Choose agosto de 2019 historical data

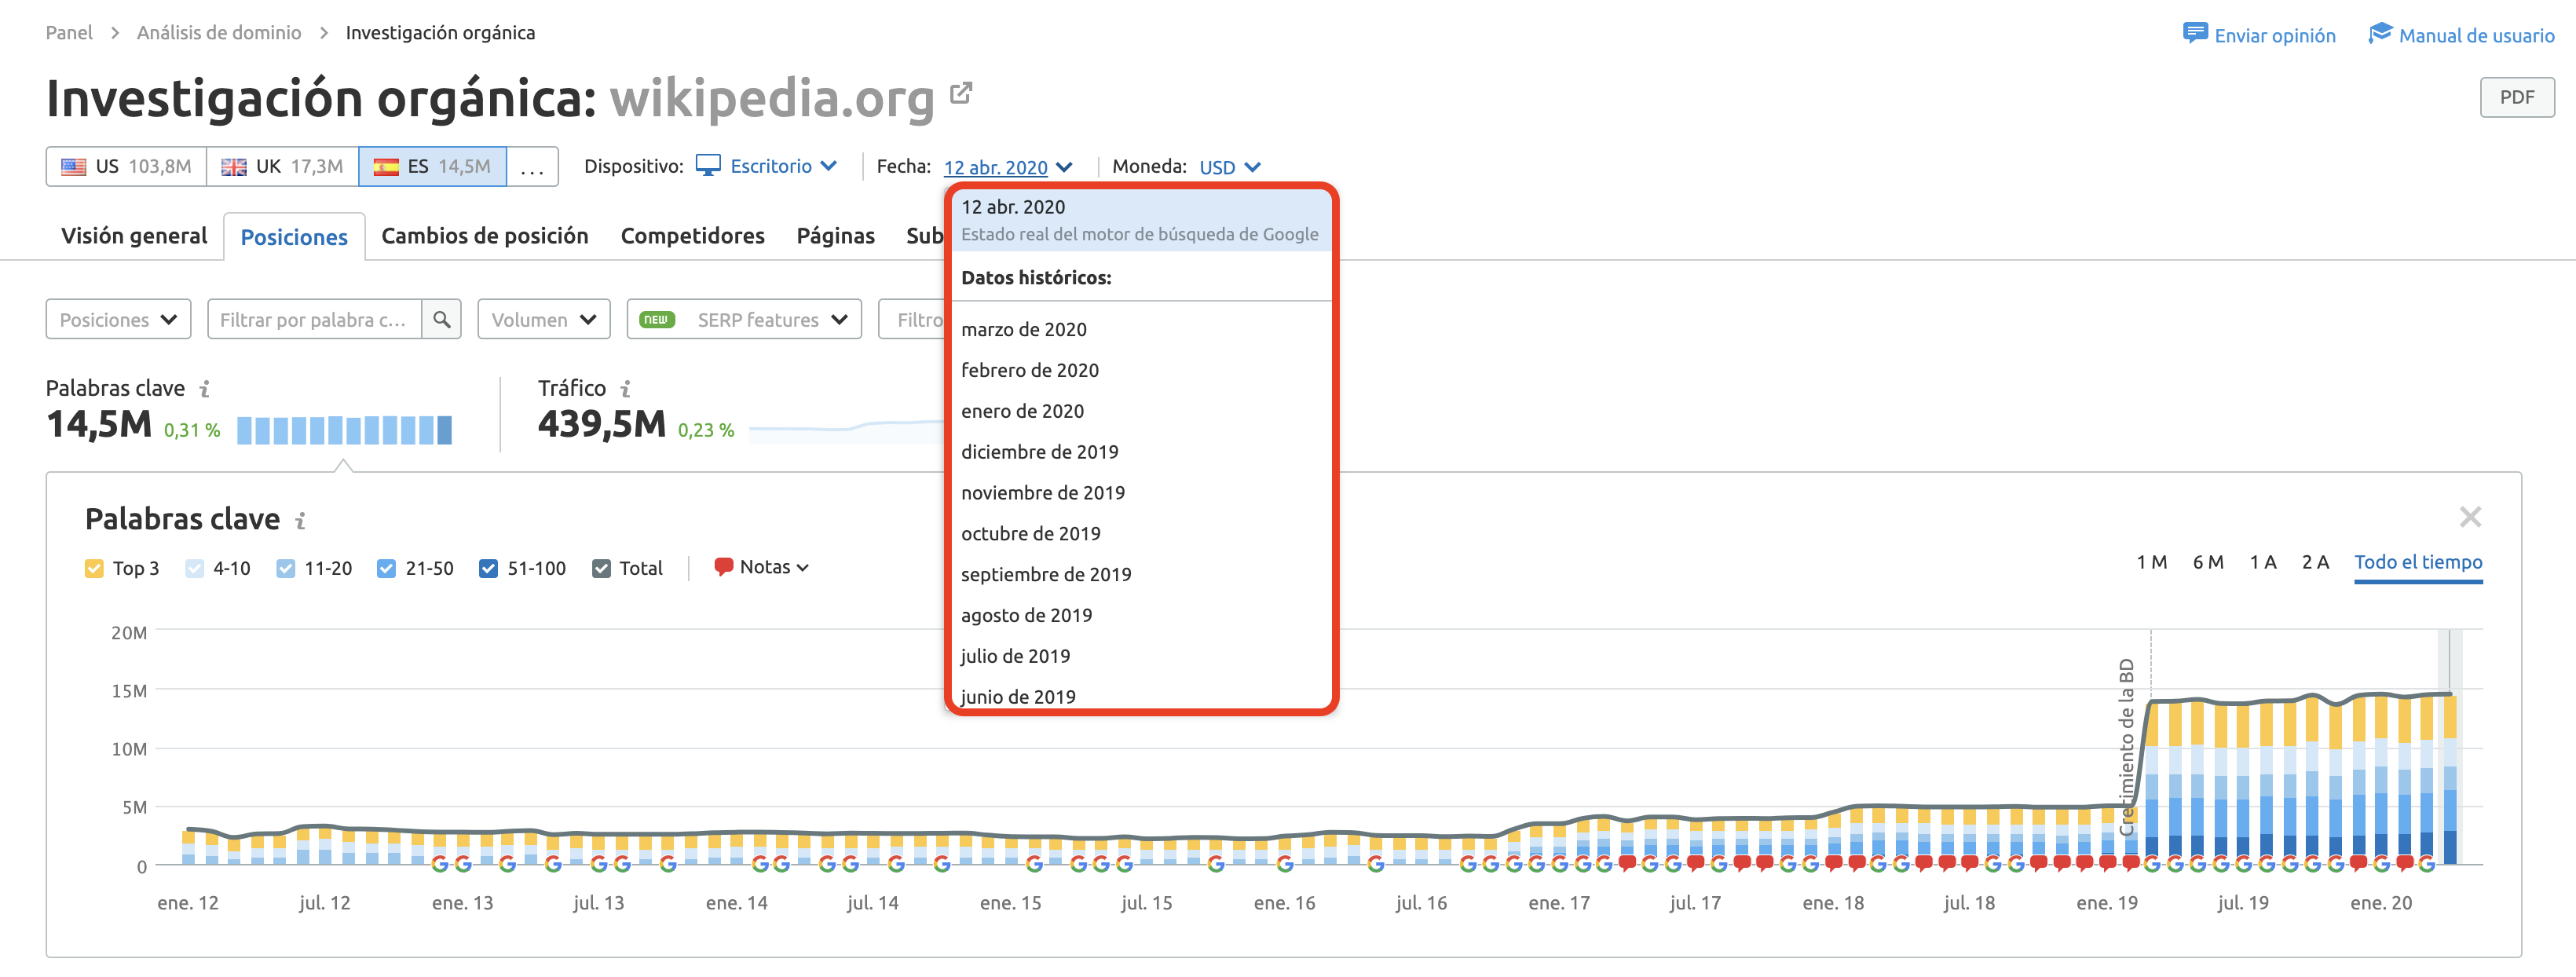click(x=1140, y=616)
